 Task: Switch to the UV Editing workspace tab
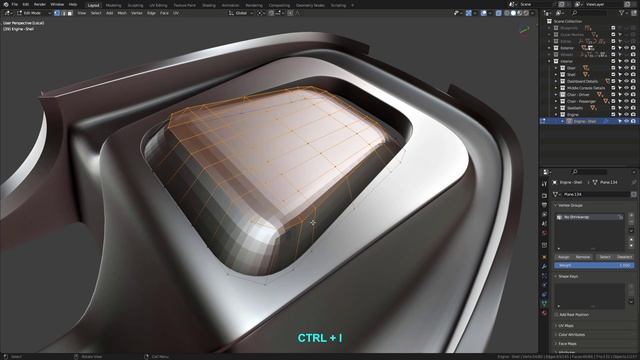click(x=158, y=5)
